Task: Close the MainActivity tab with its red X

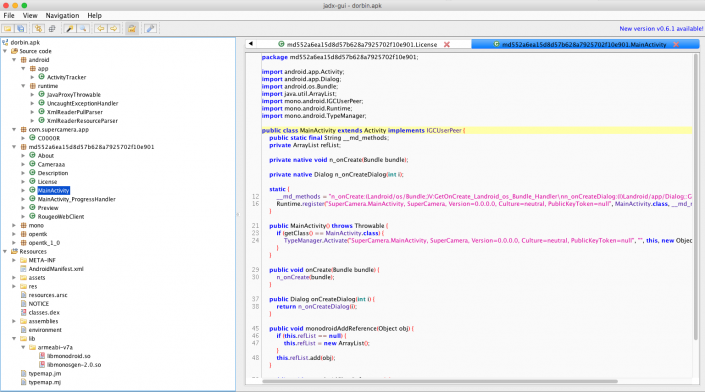Action: pyautogui.click(x=676, y=45)
